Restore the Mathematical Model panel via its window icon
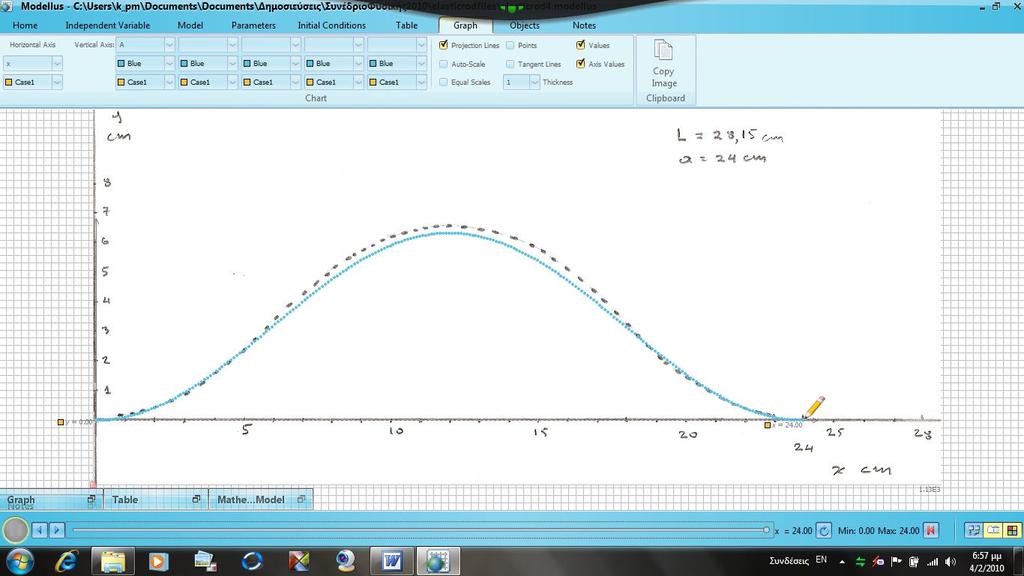The image size is (1024, 576). click(301, 499)
